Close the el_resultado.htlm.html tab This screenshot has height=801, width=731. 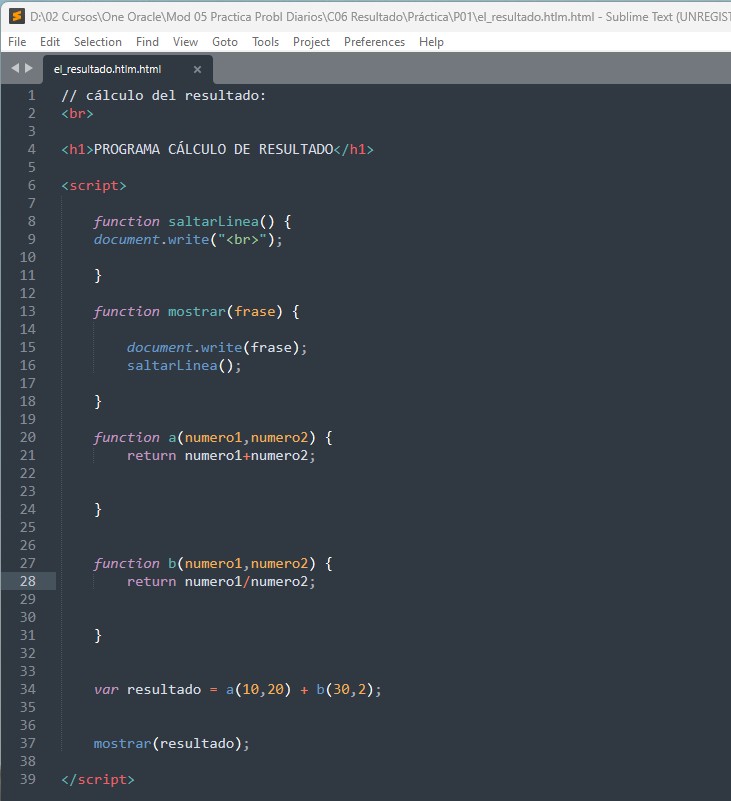tap(197, 69)
